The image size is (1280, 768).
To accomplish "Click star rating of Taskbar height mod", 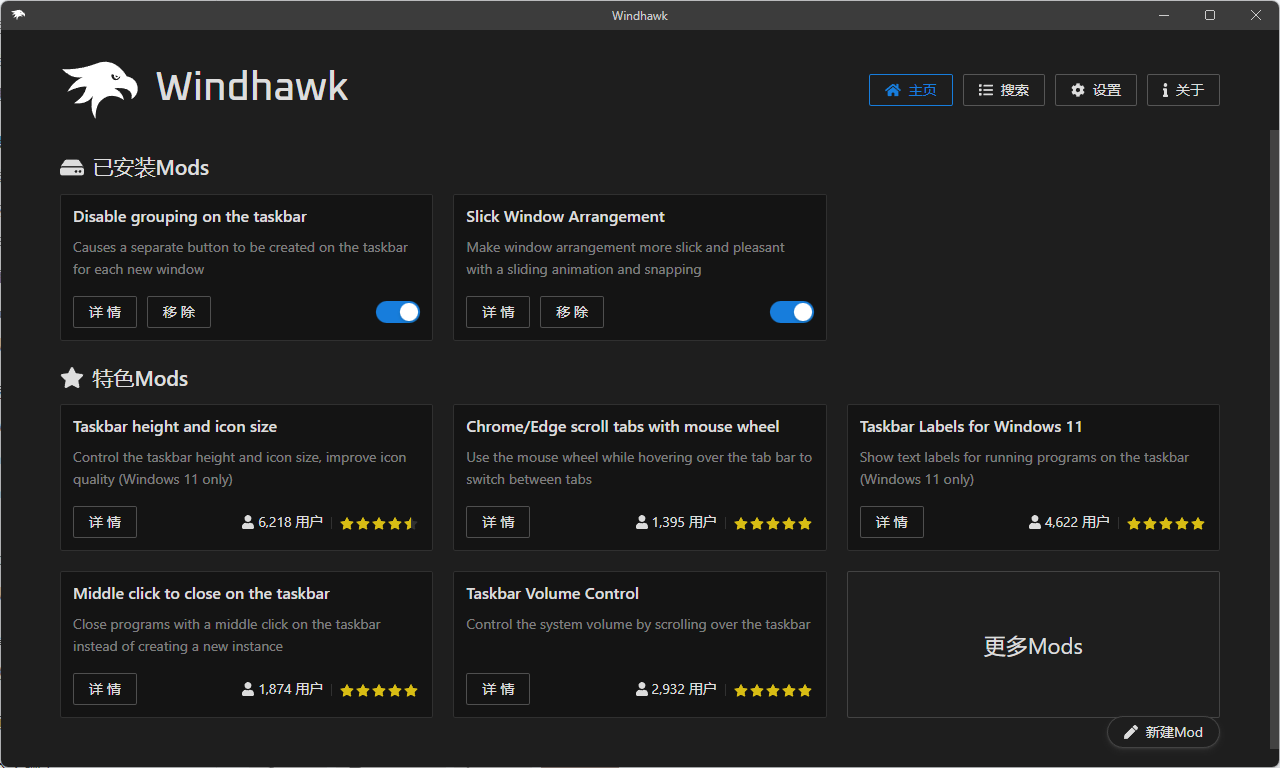I will tap(378, 523).
